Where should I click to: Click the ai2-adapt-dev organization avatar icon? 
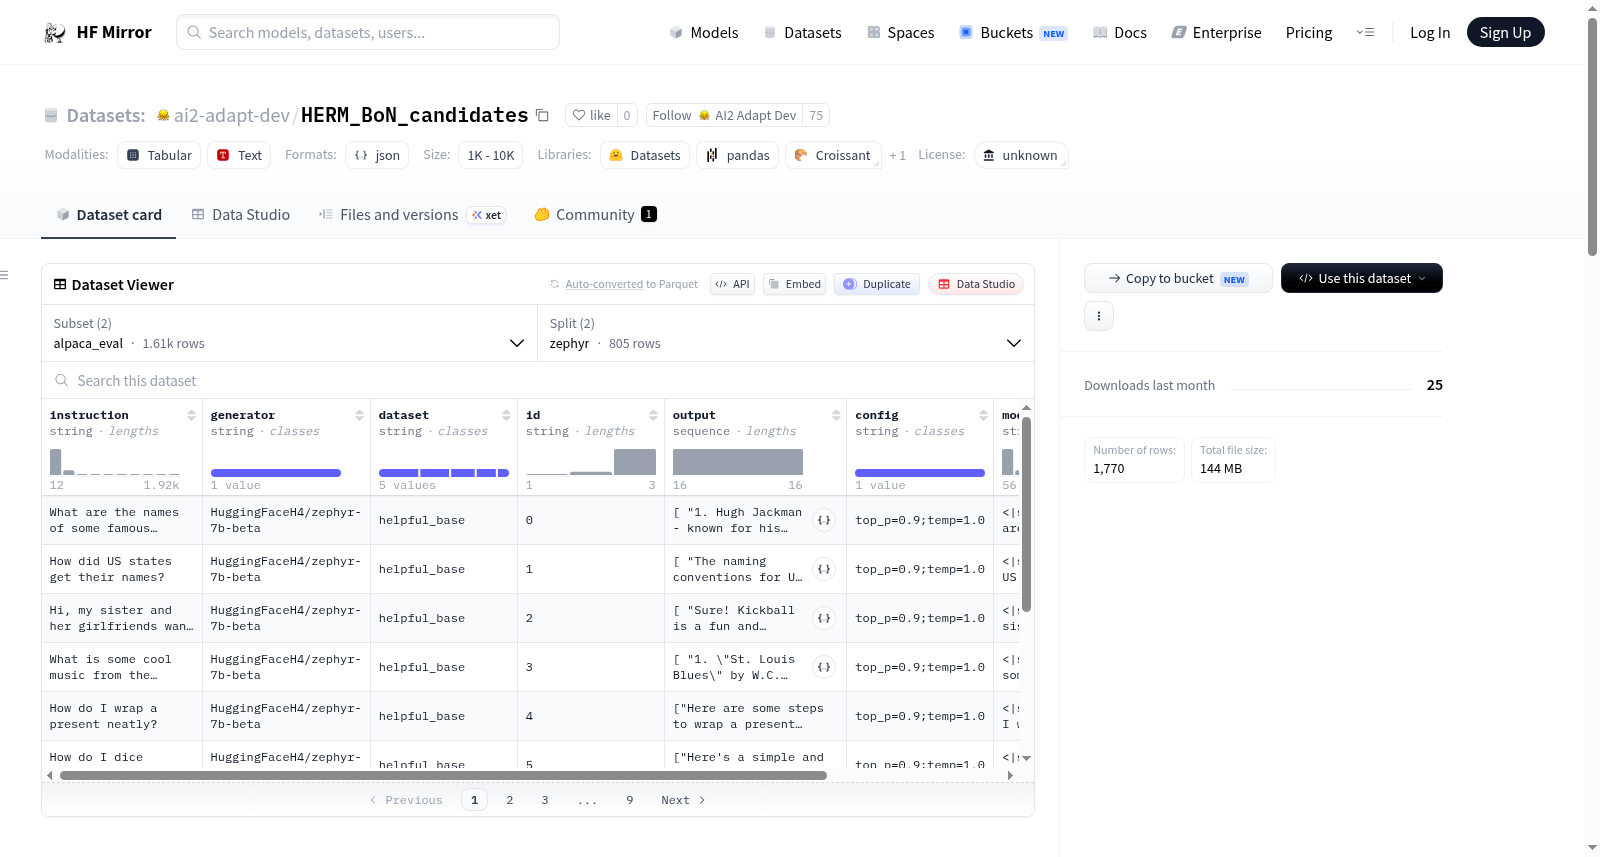point(163,115)
